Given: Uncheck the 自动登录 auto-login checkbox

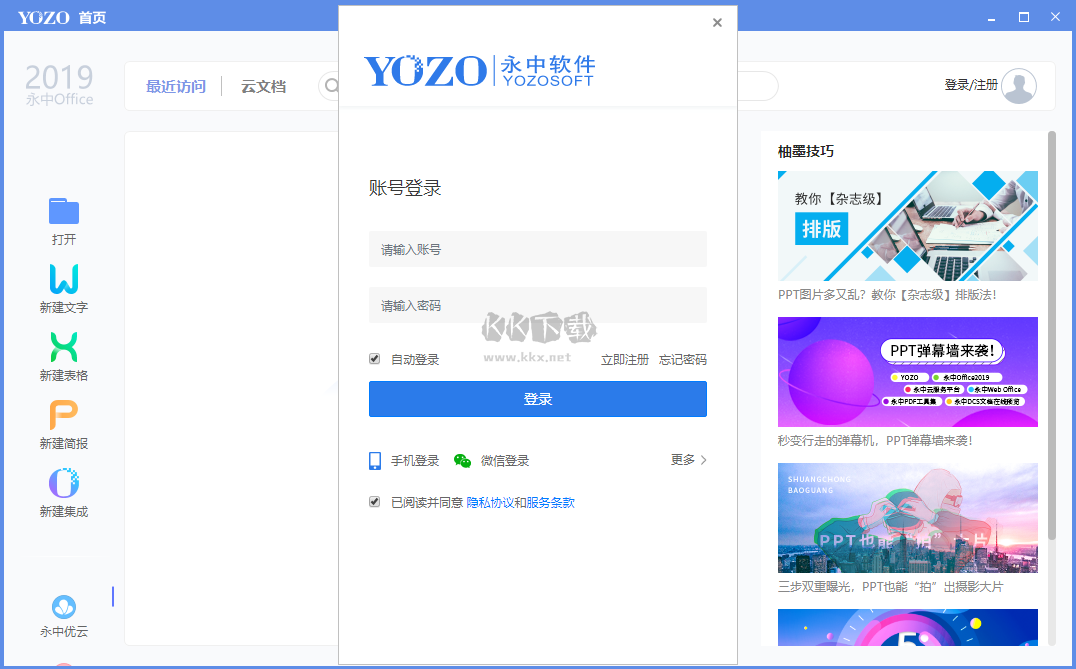Looking at the screenshot, I should coord(374,358).
